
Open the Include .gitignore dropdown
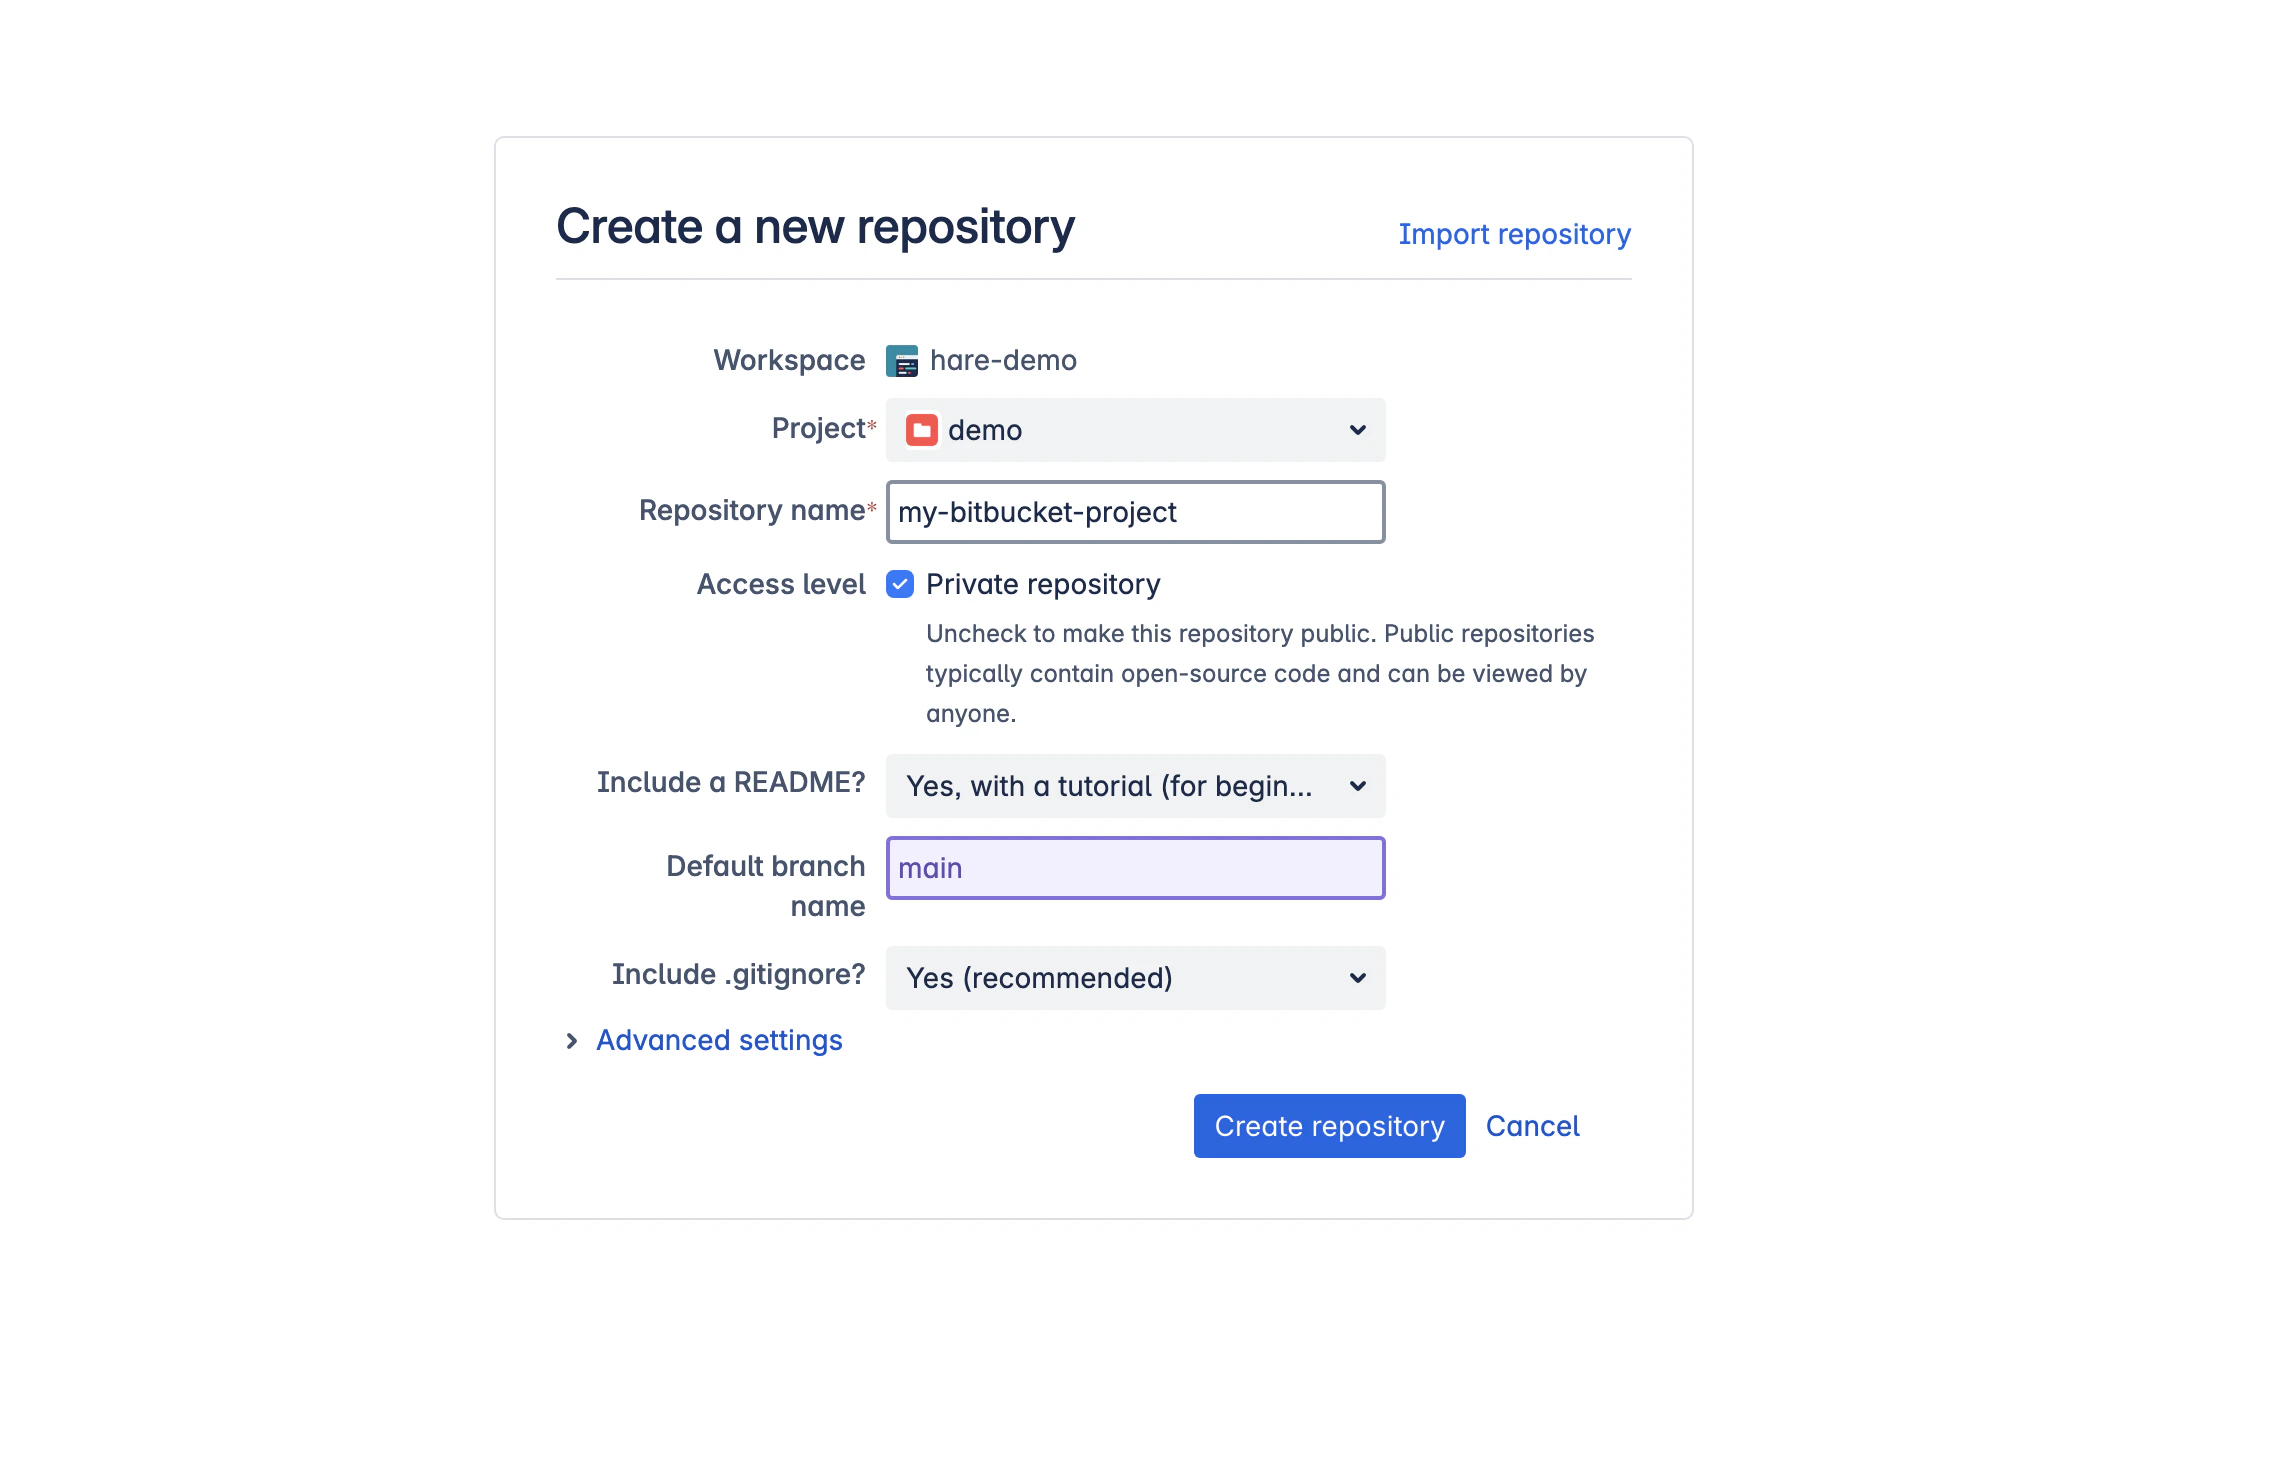tap(1135, 978)
